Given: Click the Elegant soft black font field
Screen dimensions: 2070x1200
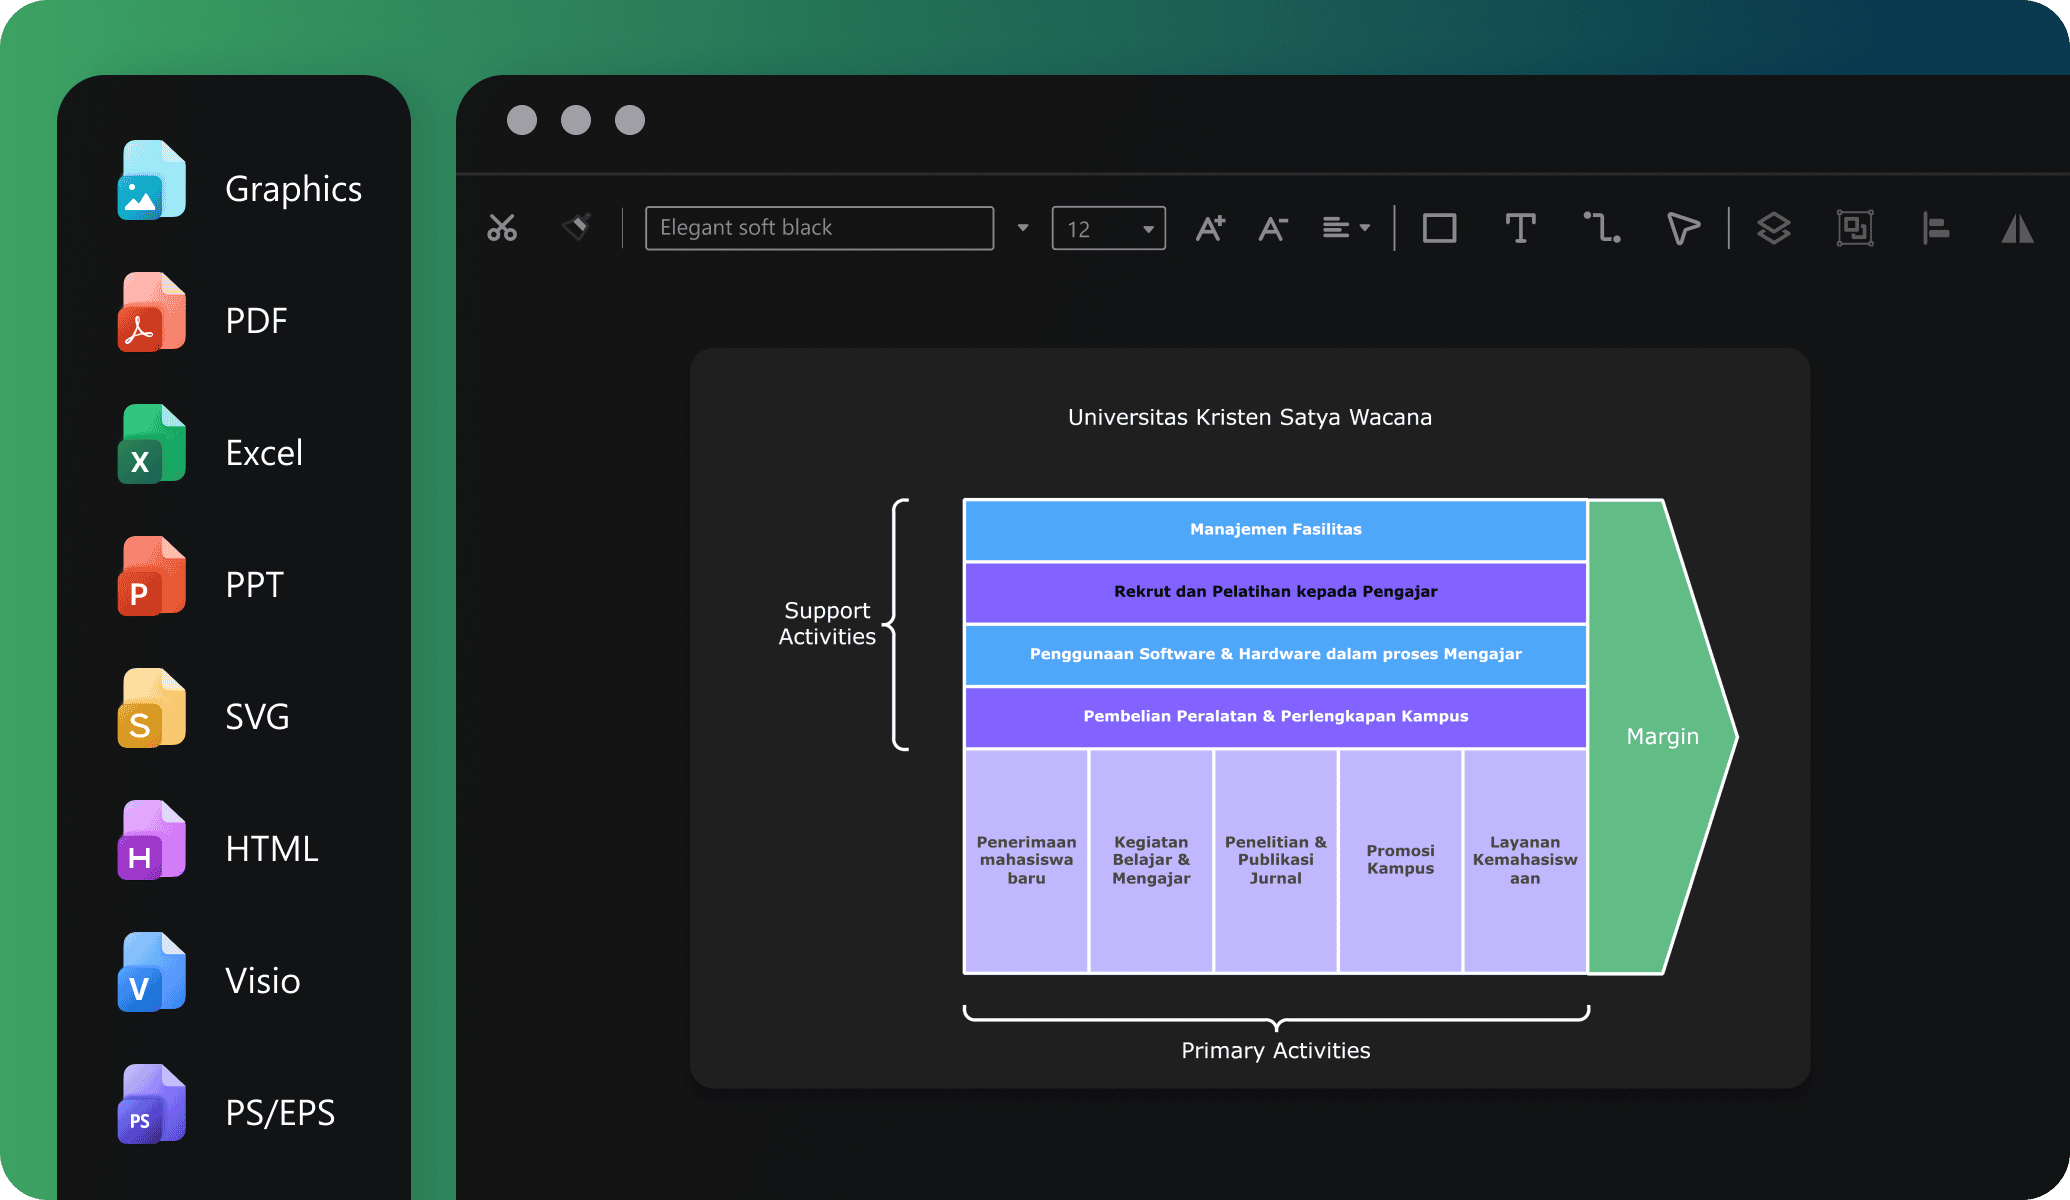Looking at the screenshot, I should [x=819, y=228].
